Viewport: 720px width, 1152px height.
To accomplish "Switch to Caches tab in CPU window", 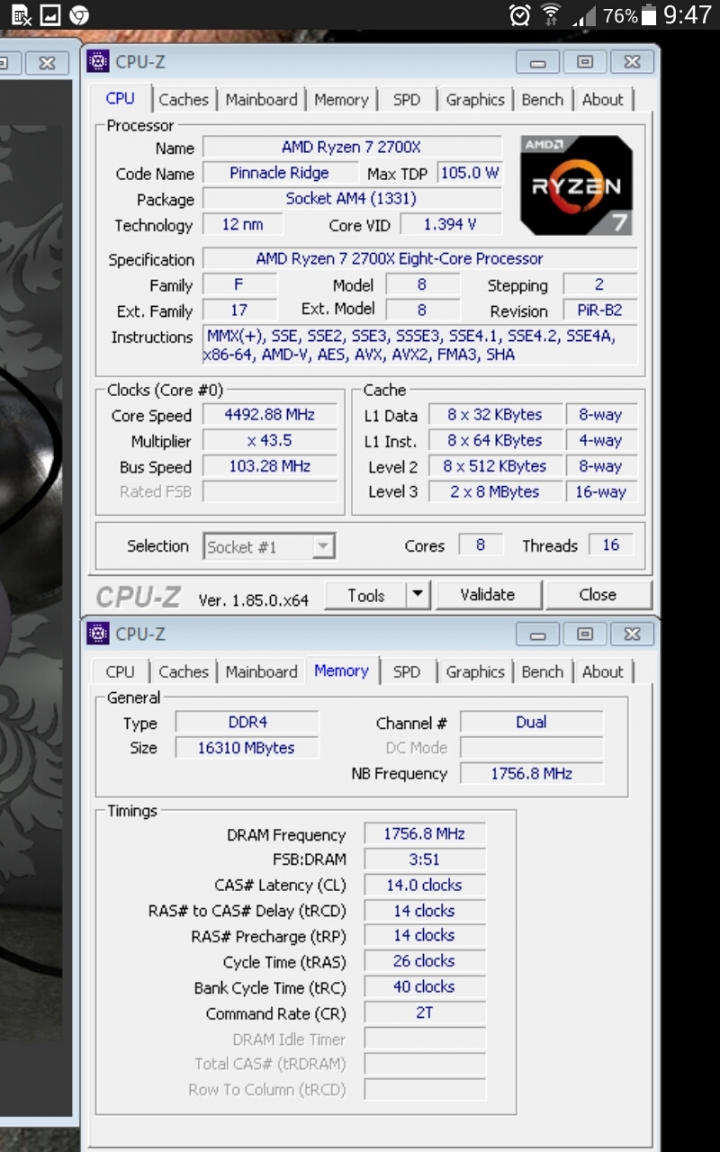I will click(184, 99).
